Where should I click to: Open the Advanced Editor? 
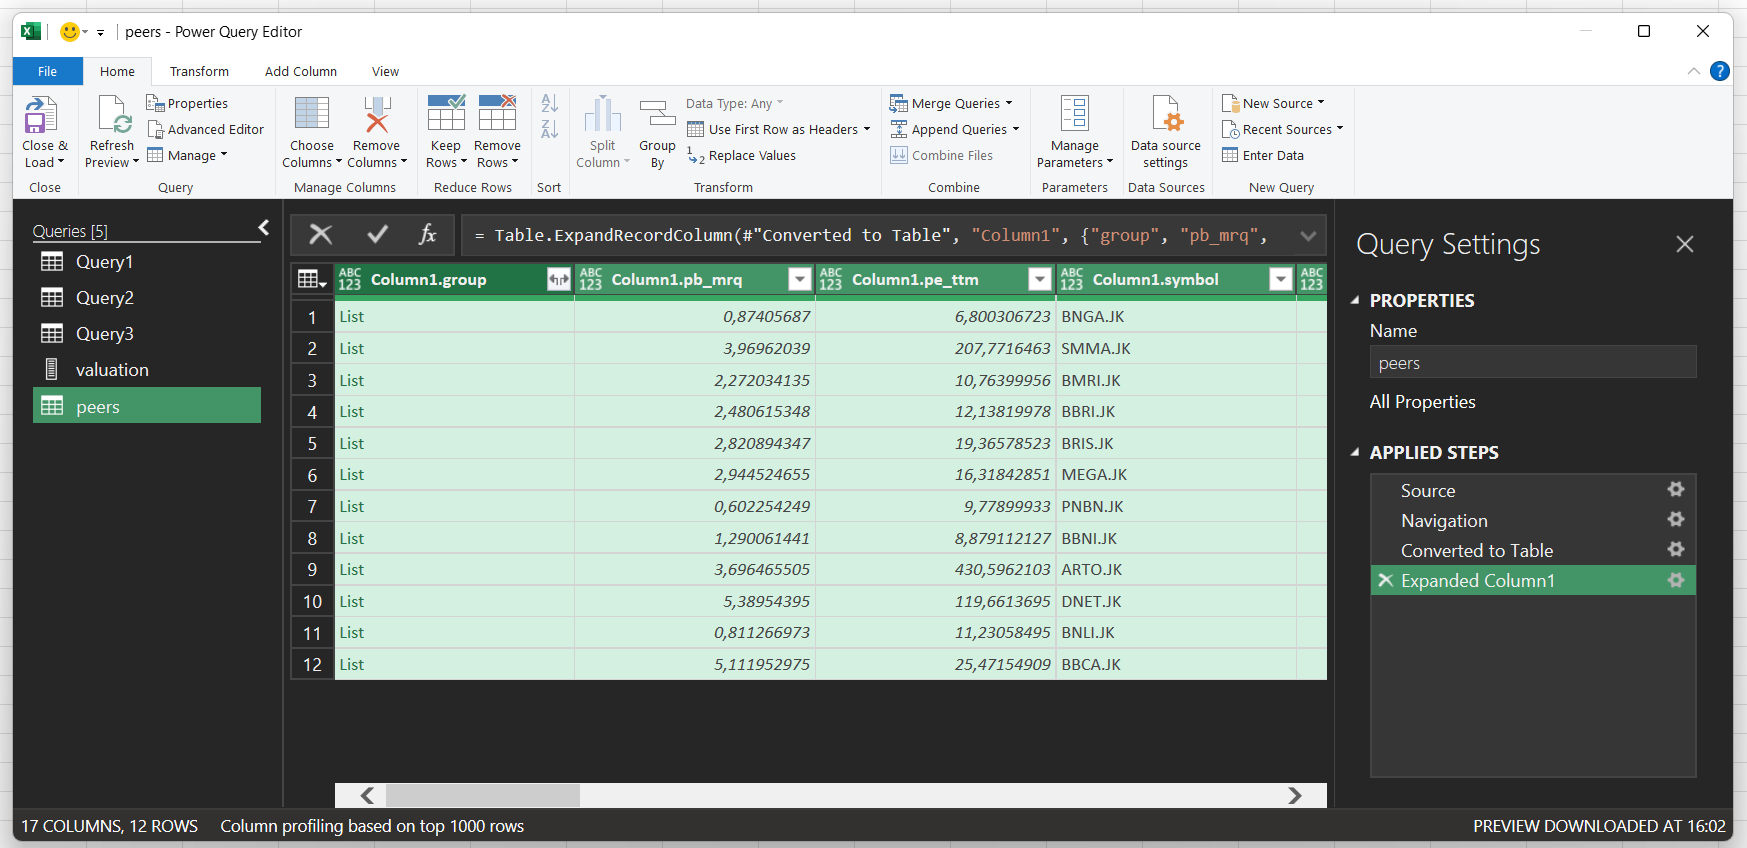coord(206,130)
